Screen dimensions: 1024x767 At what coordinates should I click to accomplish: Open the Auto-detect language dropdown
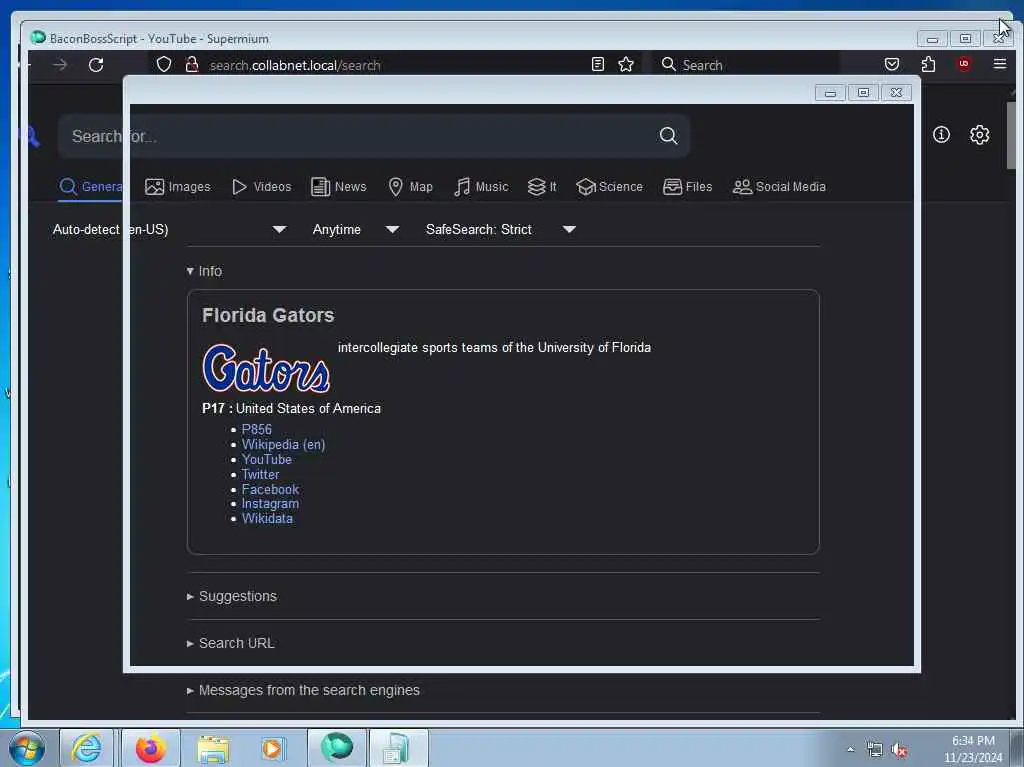(169, 229)
